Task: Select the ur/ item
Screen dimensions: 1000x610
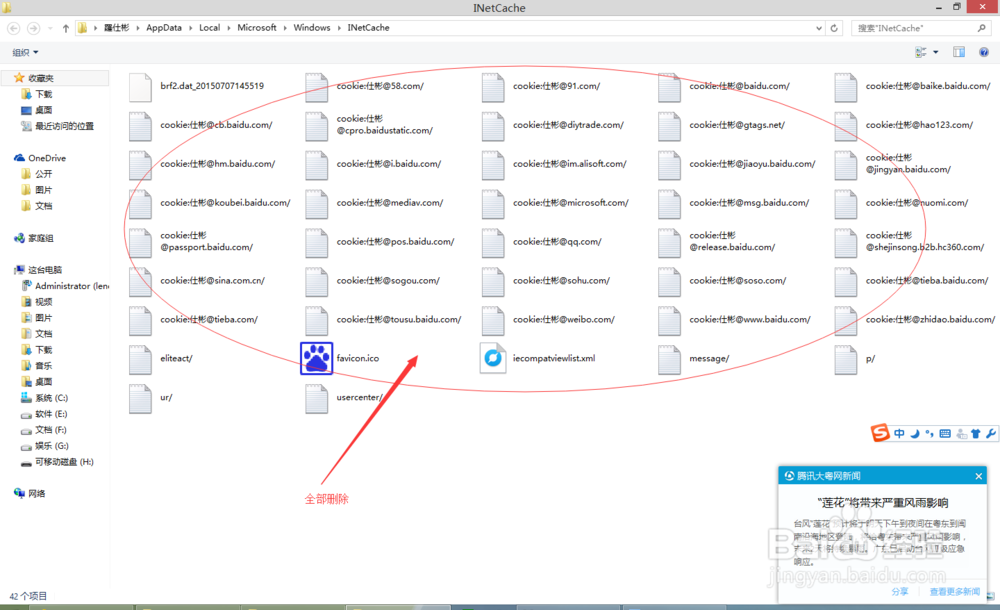Action: 151,398
